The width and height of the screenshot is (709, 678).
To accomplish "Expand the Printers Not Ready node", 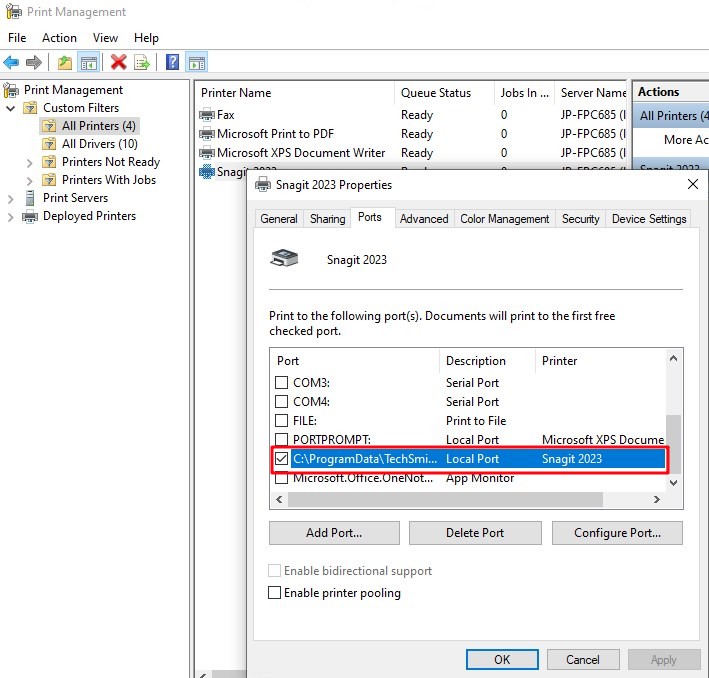I will [x=29, y=163].
